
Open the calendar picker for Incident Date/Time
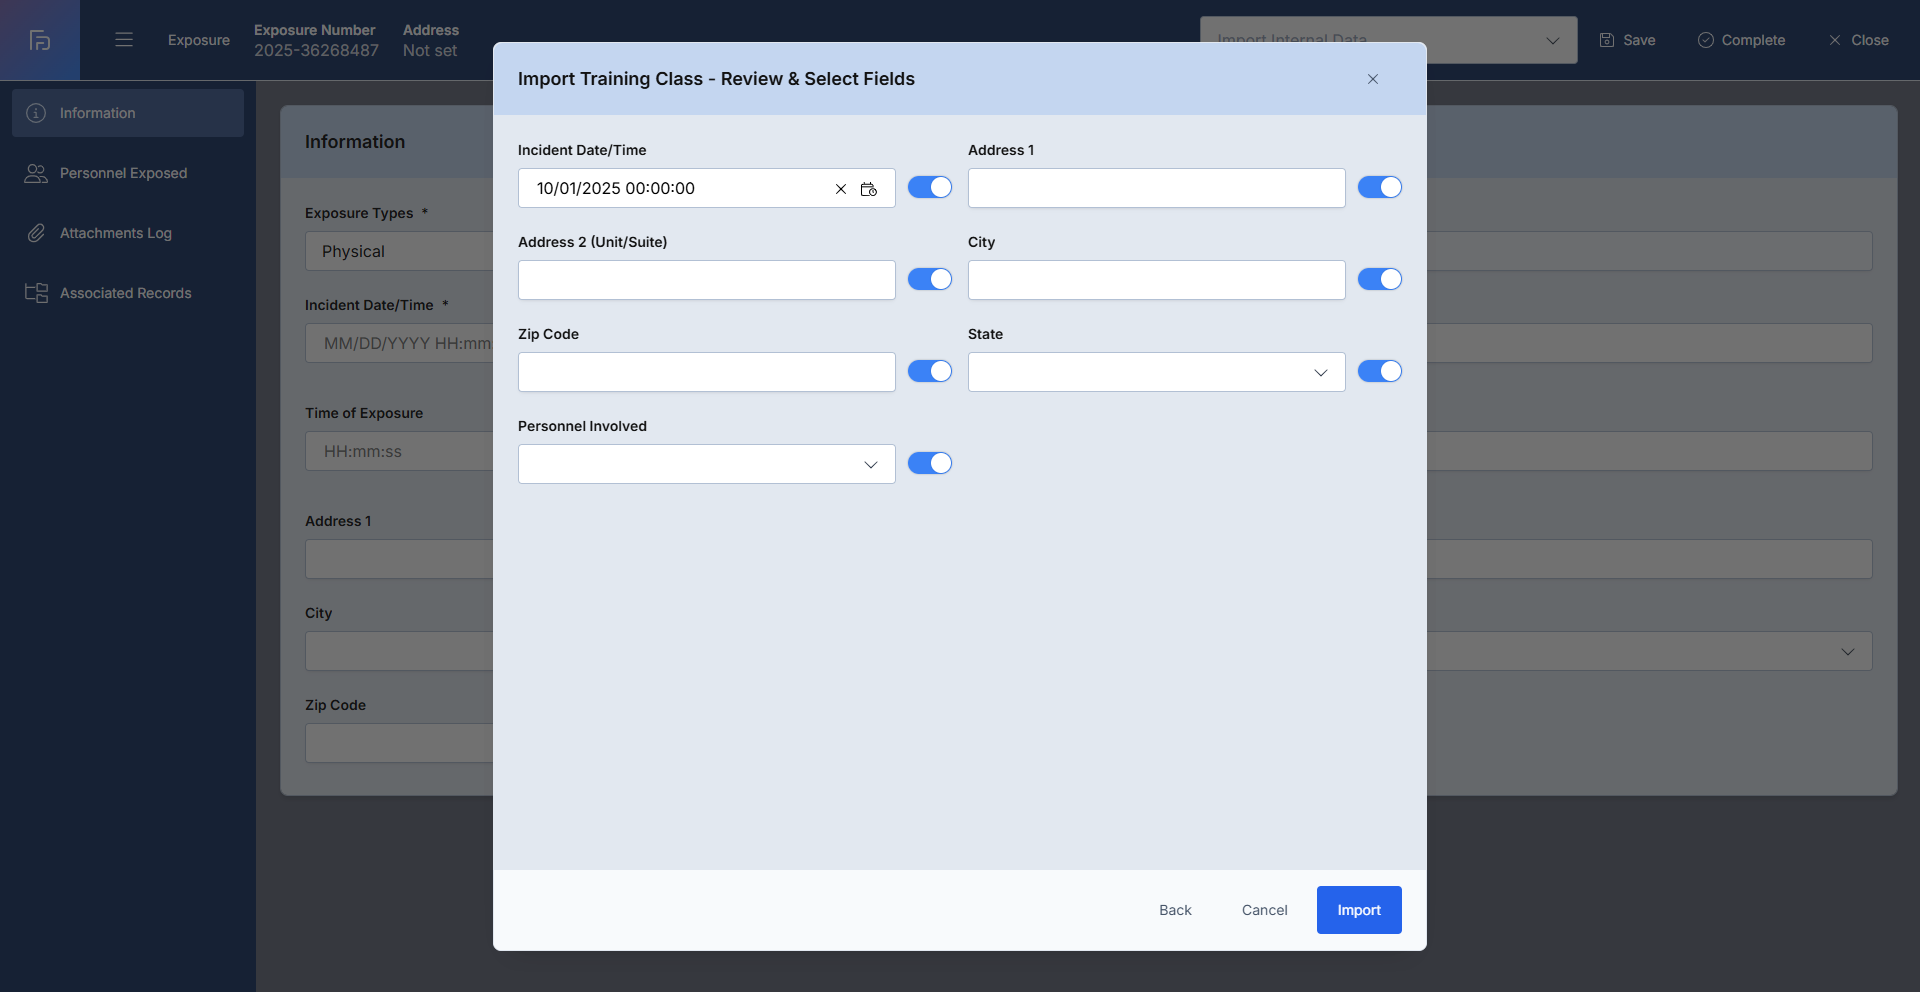(869, 189)
